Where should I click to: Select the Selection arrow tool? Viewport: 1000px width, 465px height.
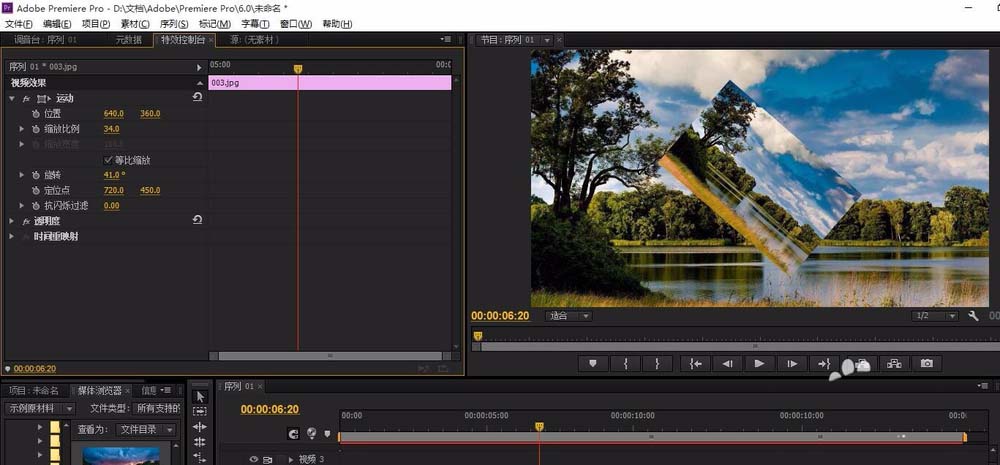[200, 396]
